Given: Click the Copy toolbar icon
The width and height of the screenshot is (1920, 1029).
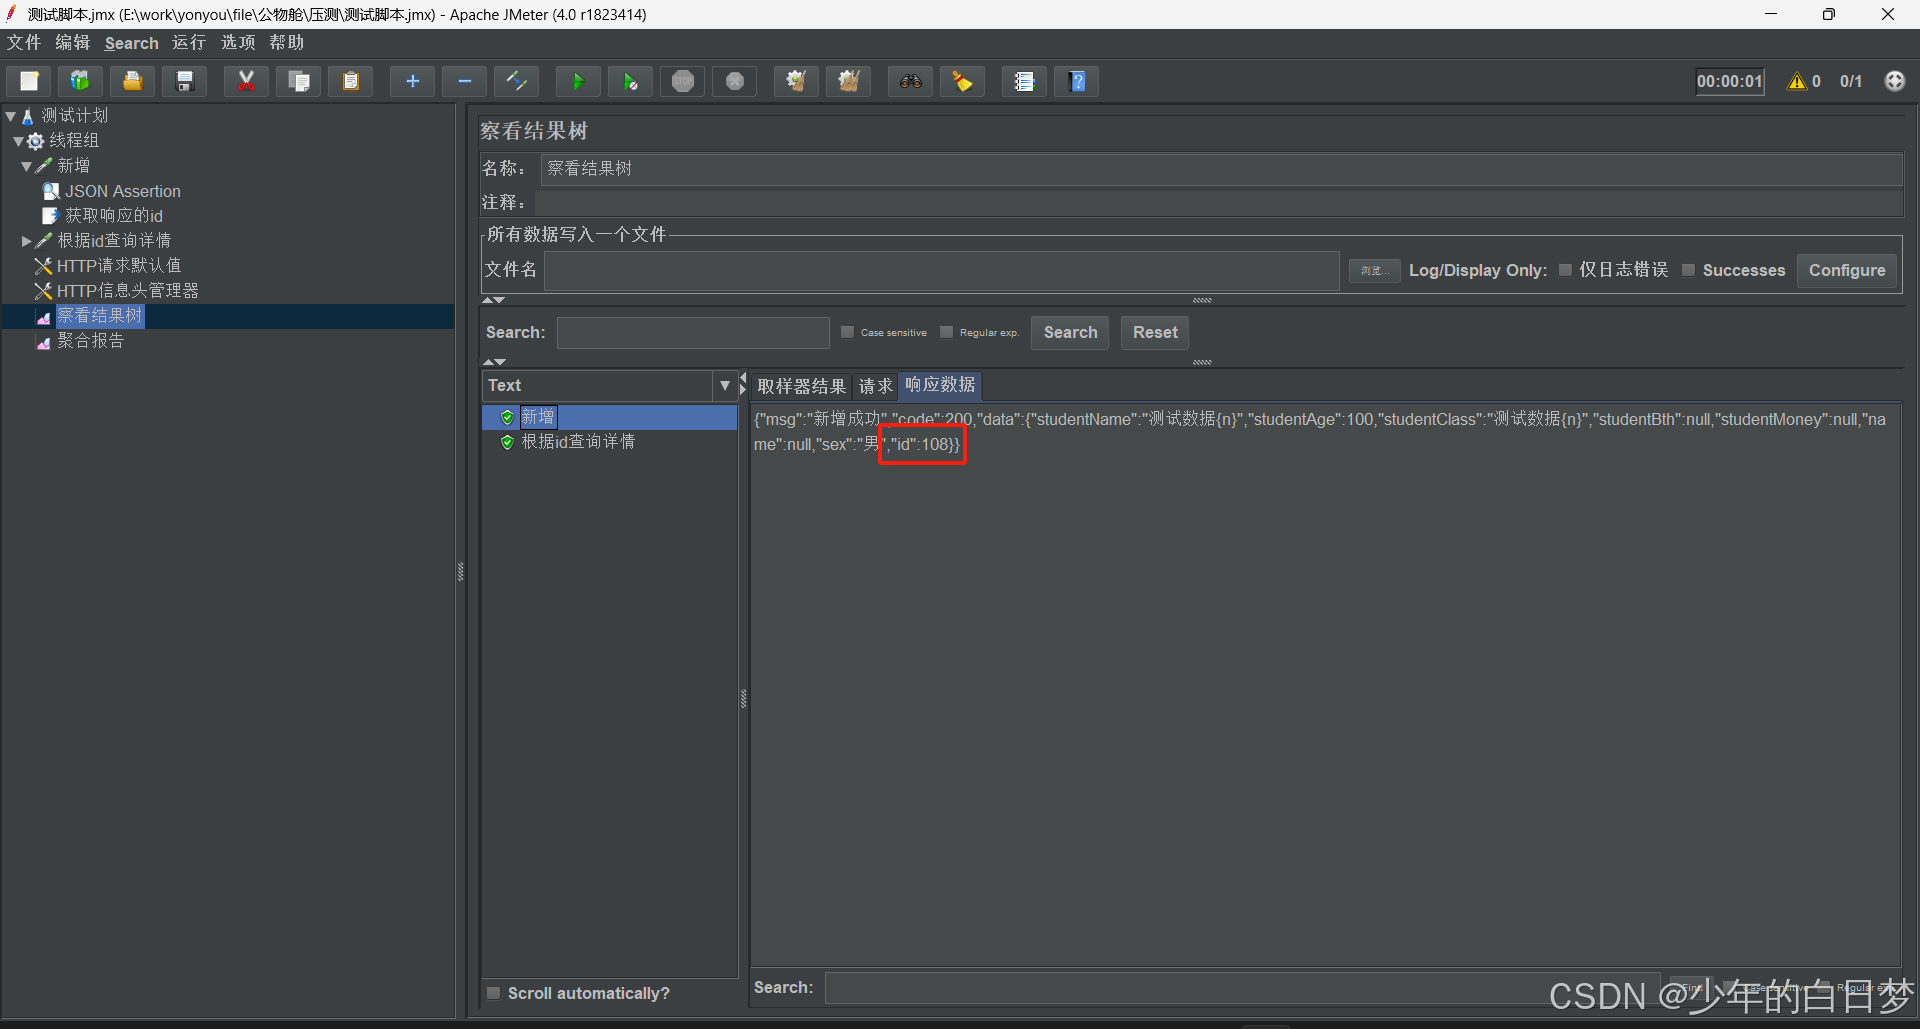Looking at the screenshot, I should point(299,81).
